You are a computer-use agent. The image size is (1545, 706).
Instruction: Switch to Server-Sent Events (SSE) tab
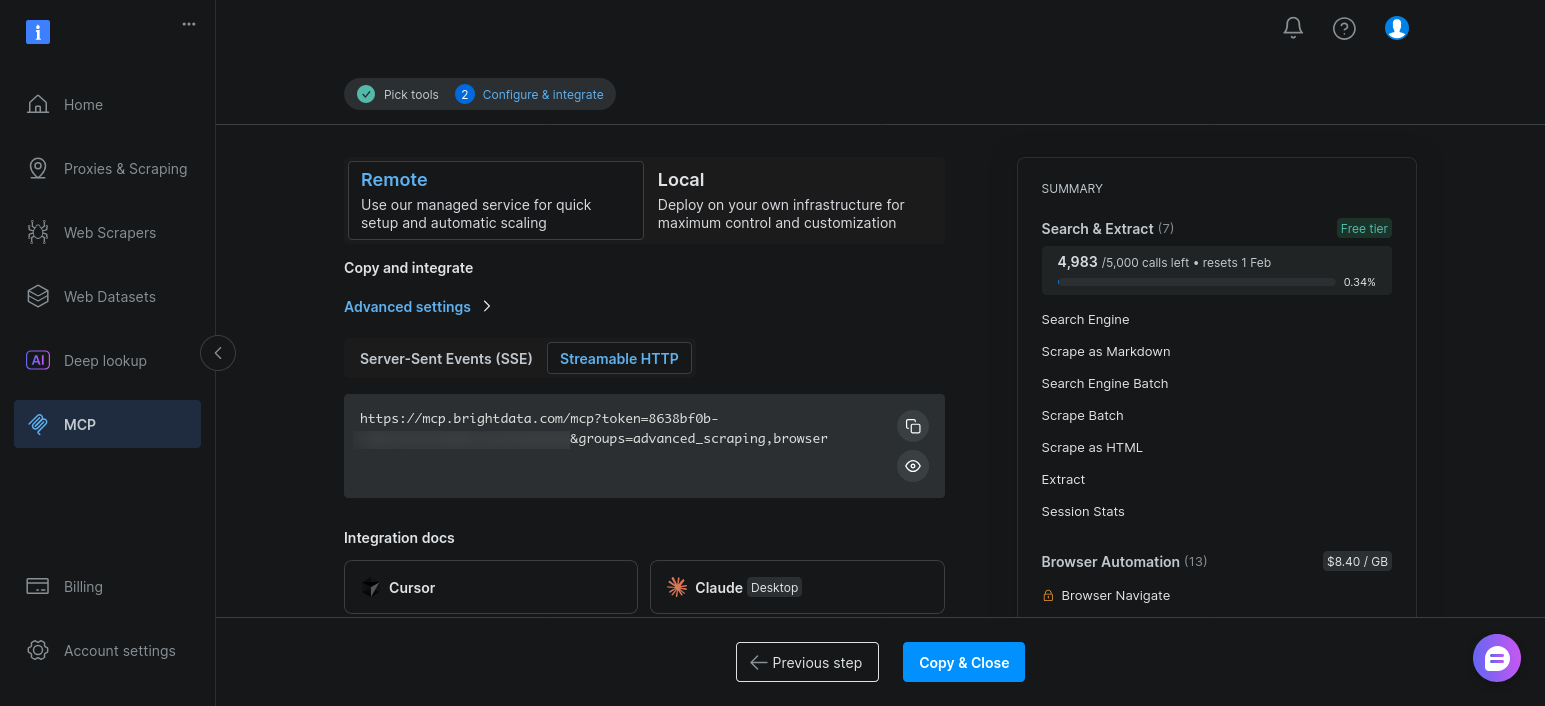coord(446,359)
